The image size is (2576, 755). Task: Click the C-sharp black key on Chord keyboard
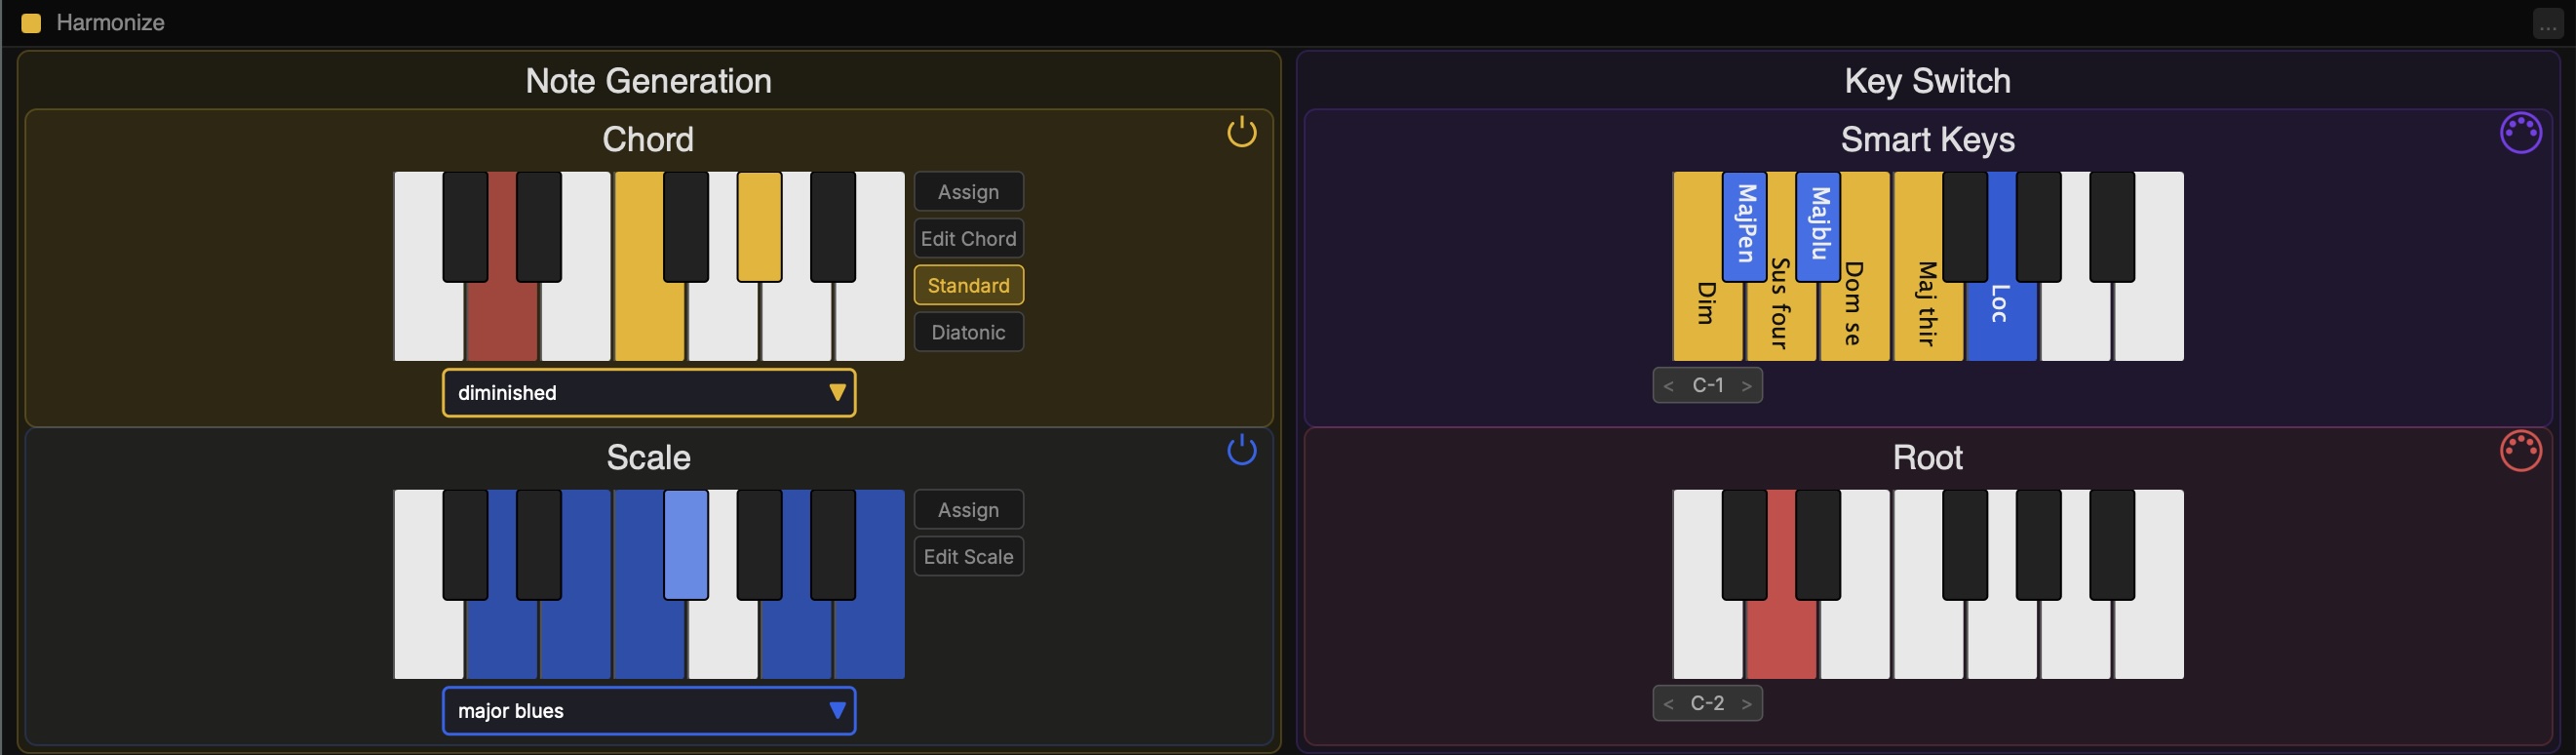pyautogui.click(x=465, y=226)
